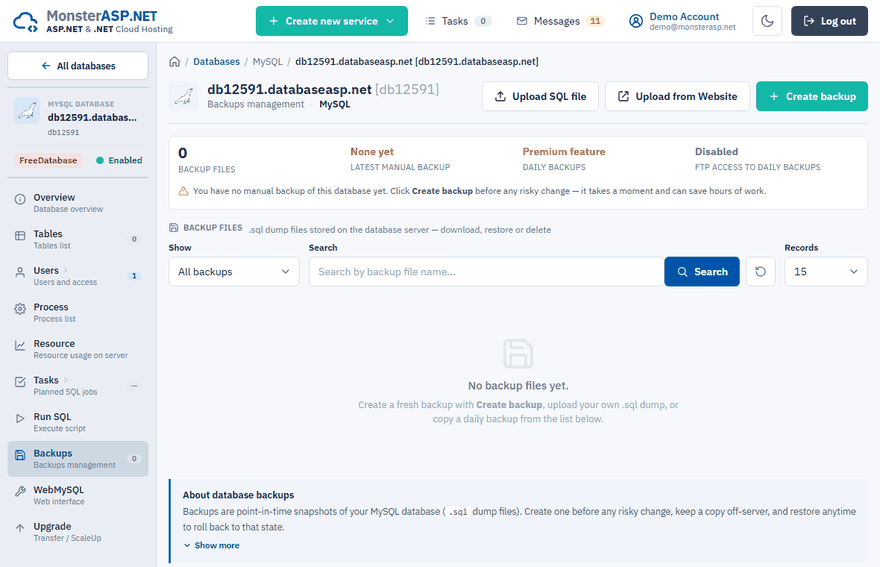
Task: Click the 'Disabled' FTP access text
Action: pyautogui.click(x=716, y=152)
